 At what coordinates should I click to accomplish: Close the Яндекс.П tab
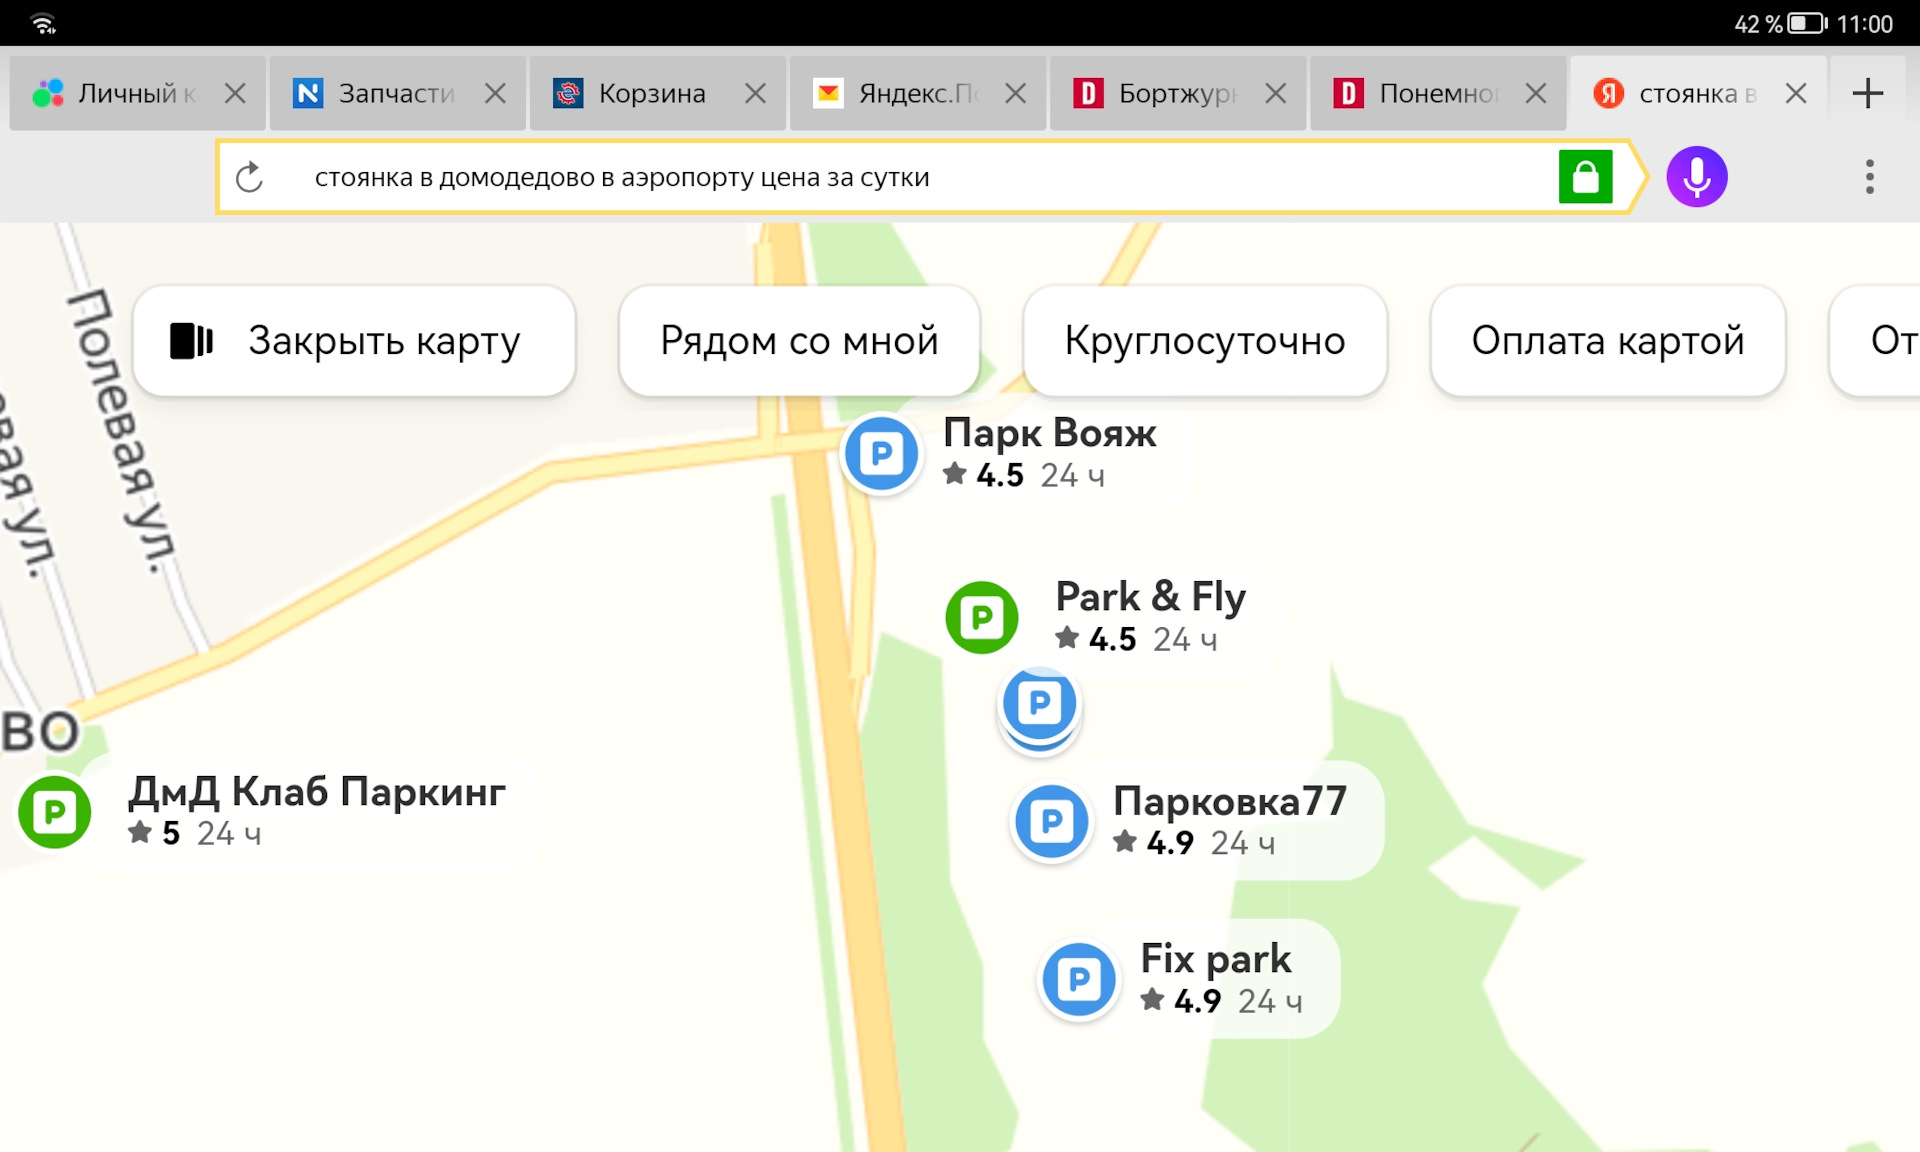pos(1015,94)
